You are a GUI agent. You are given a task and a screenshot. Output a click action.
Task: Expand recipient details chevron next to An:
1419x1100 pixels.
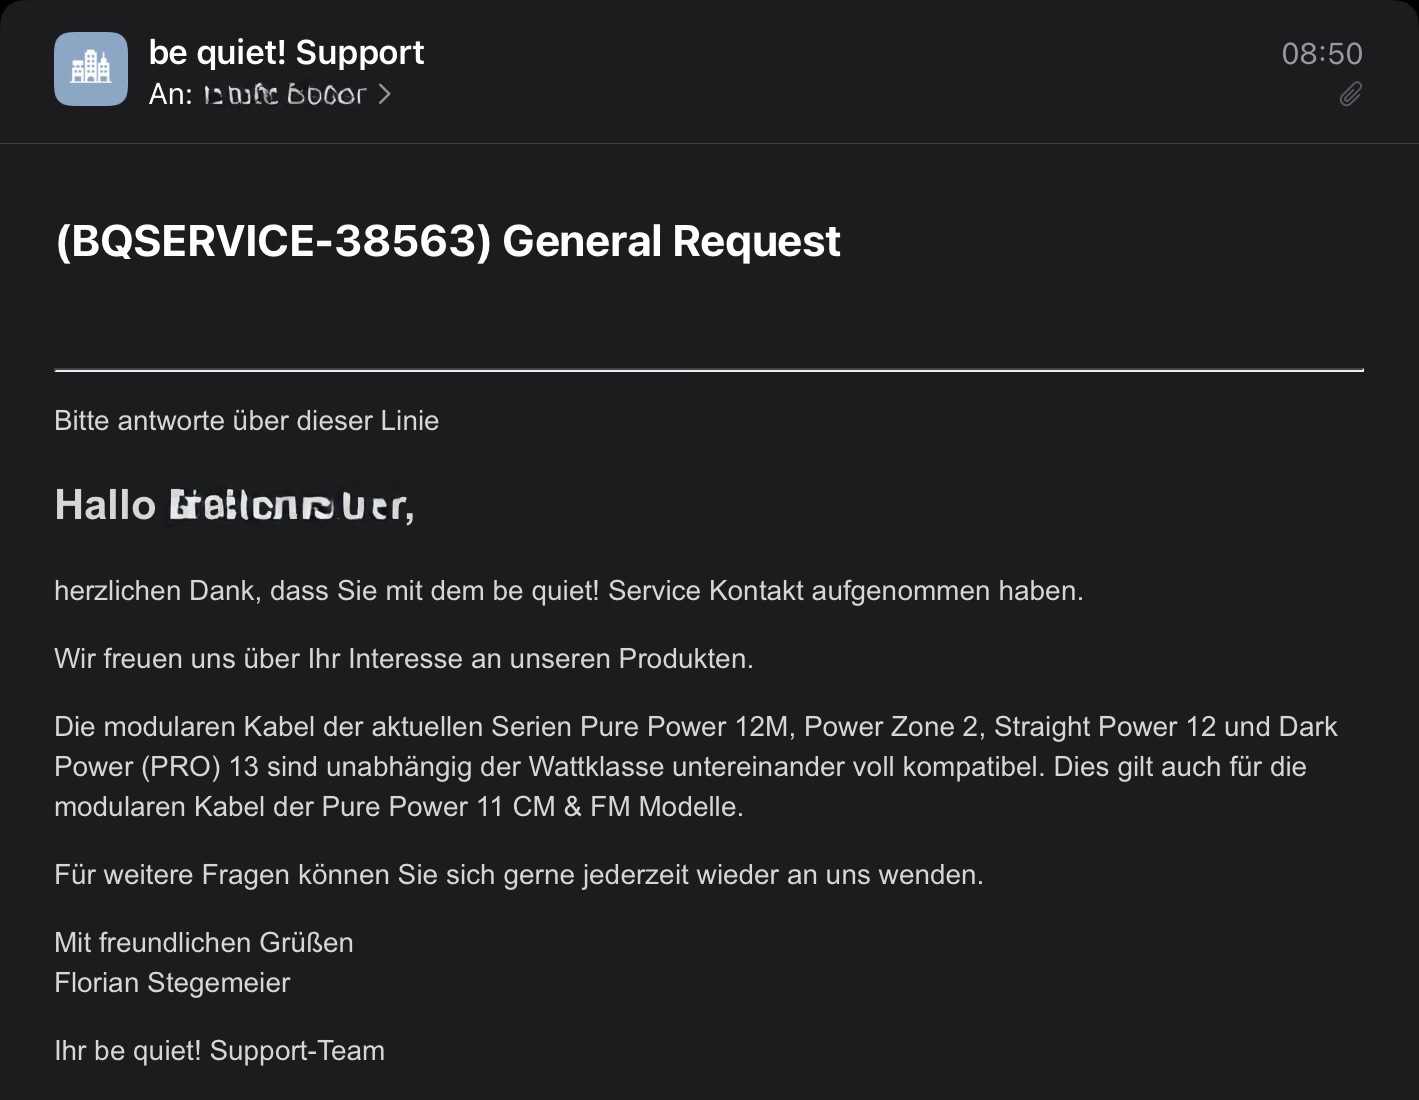tap(384, 94)
